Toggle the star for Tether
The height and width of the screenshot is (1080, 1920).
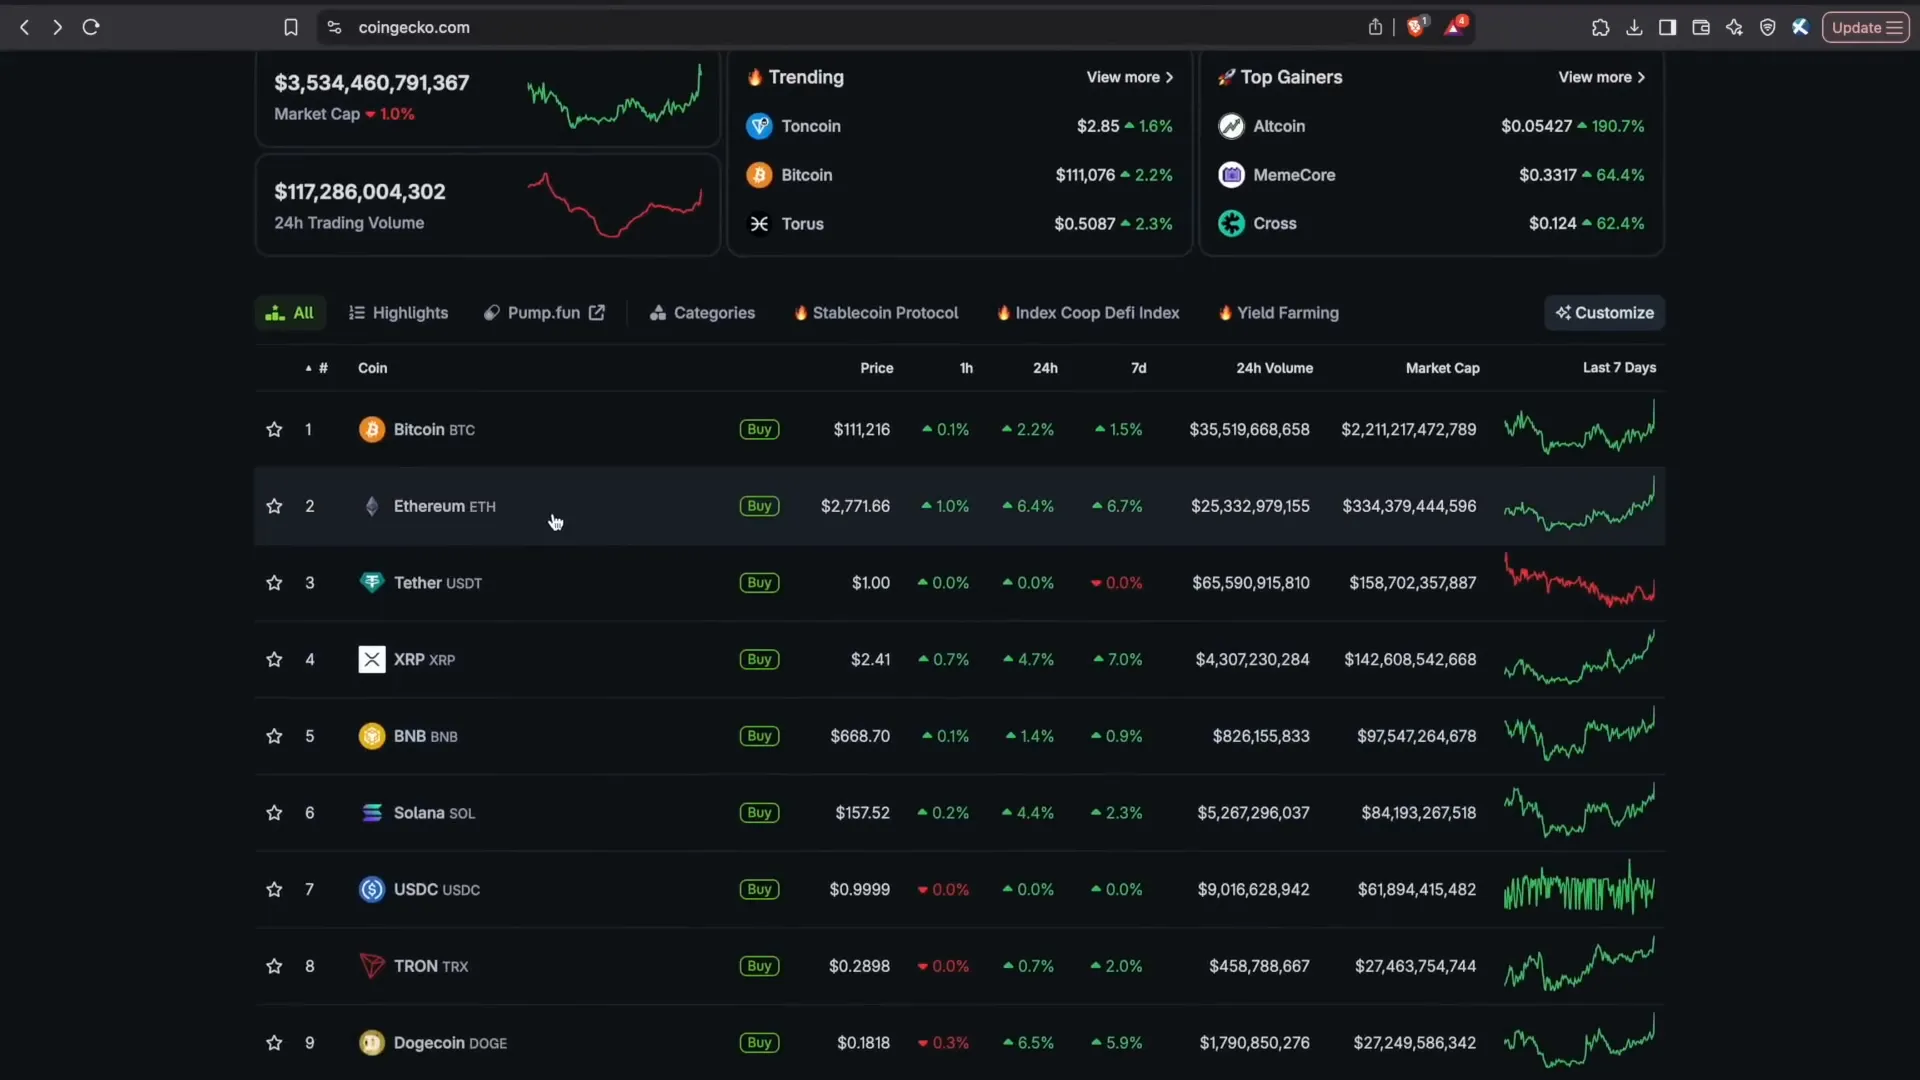click(274, 583)
